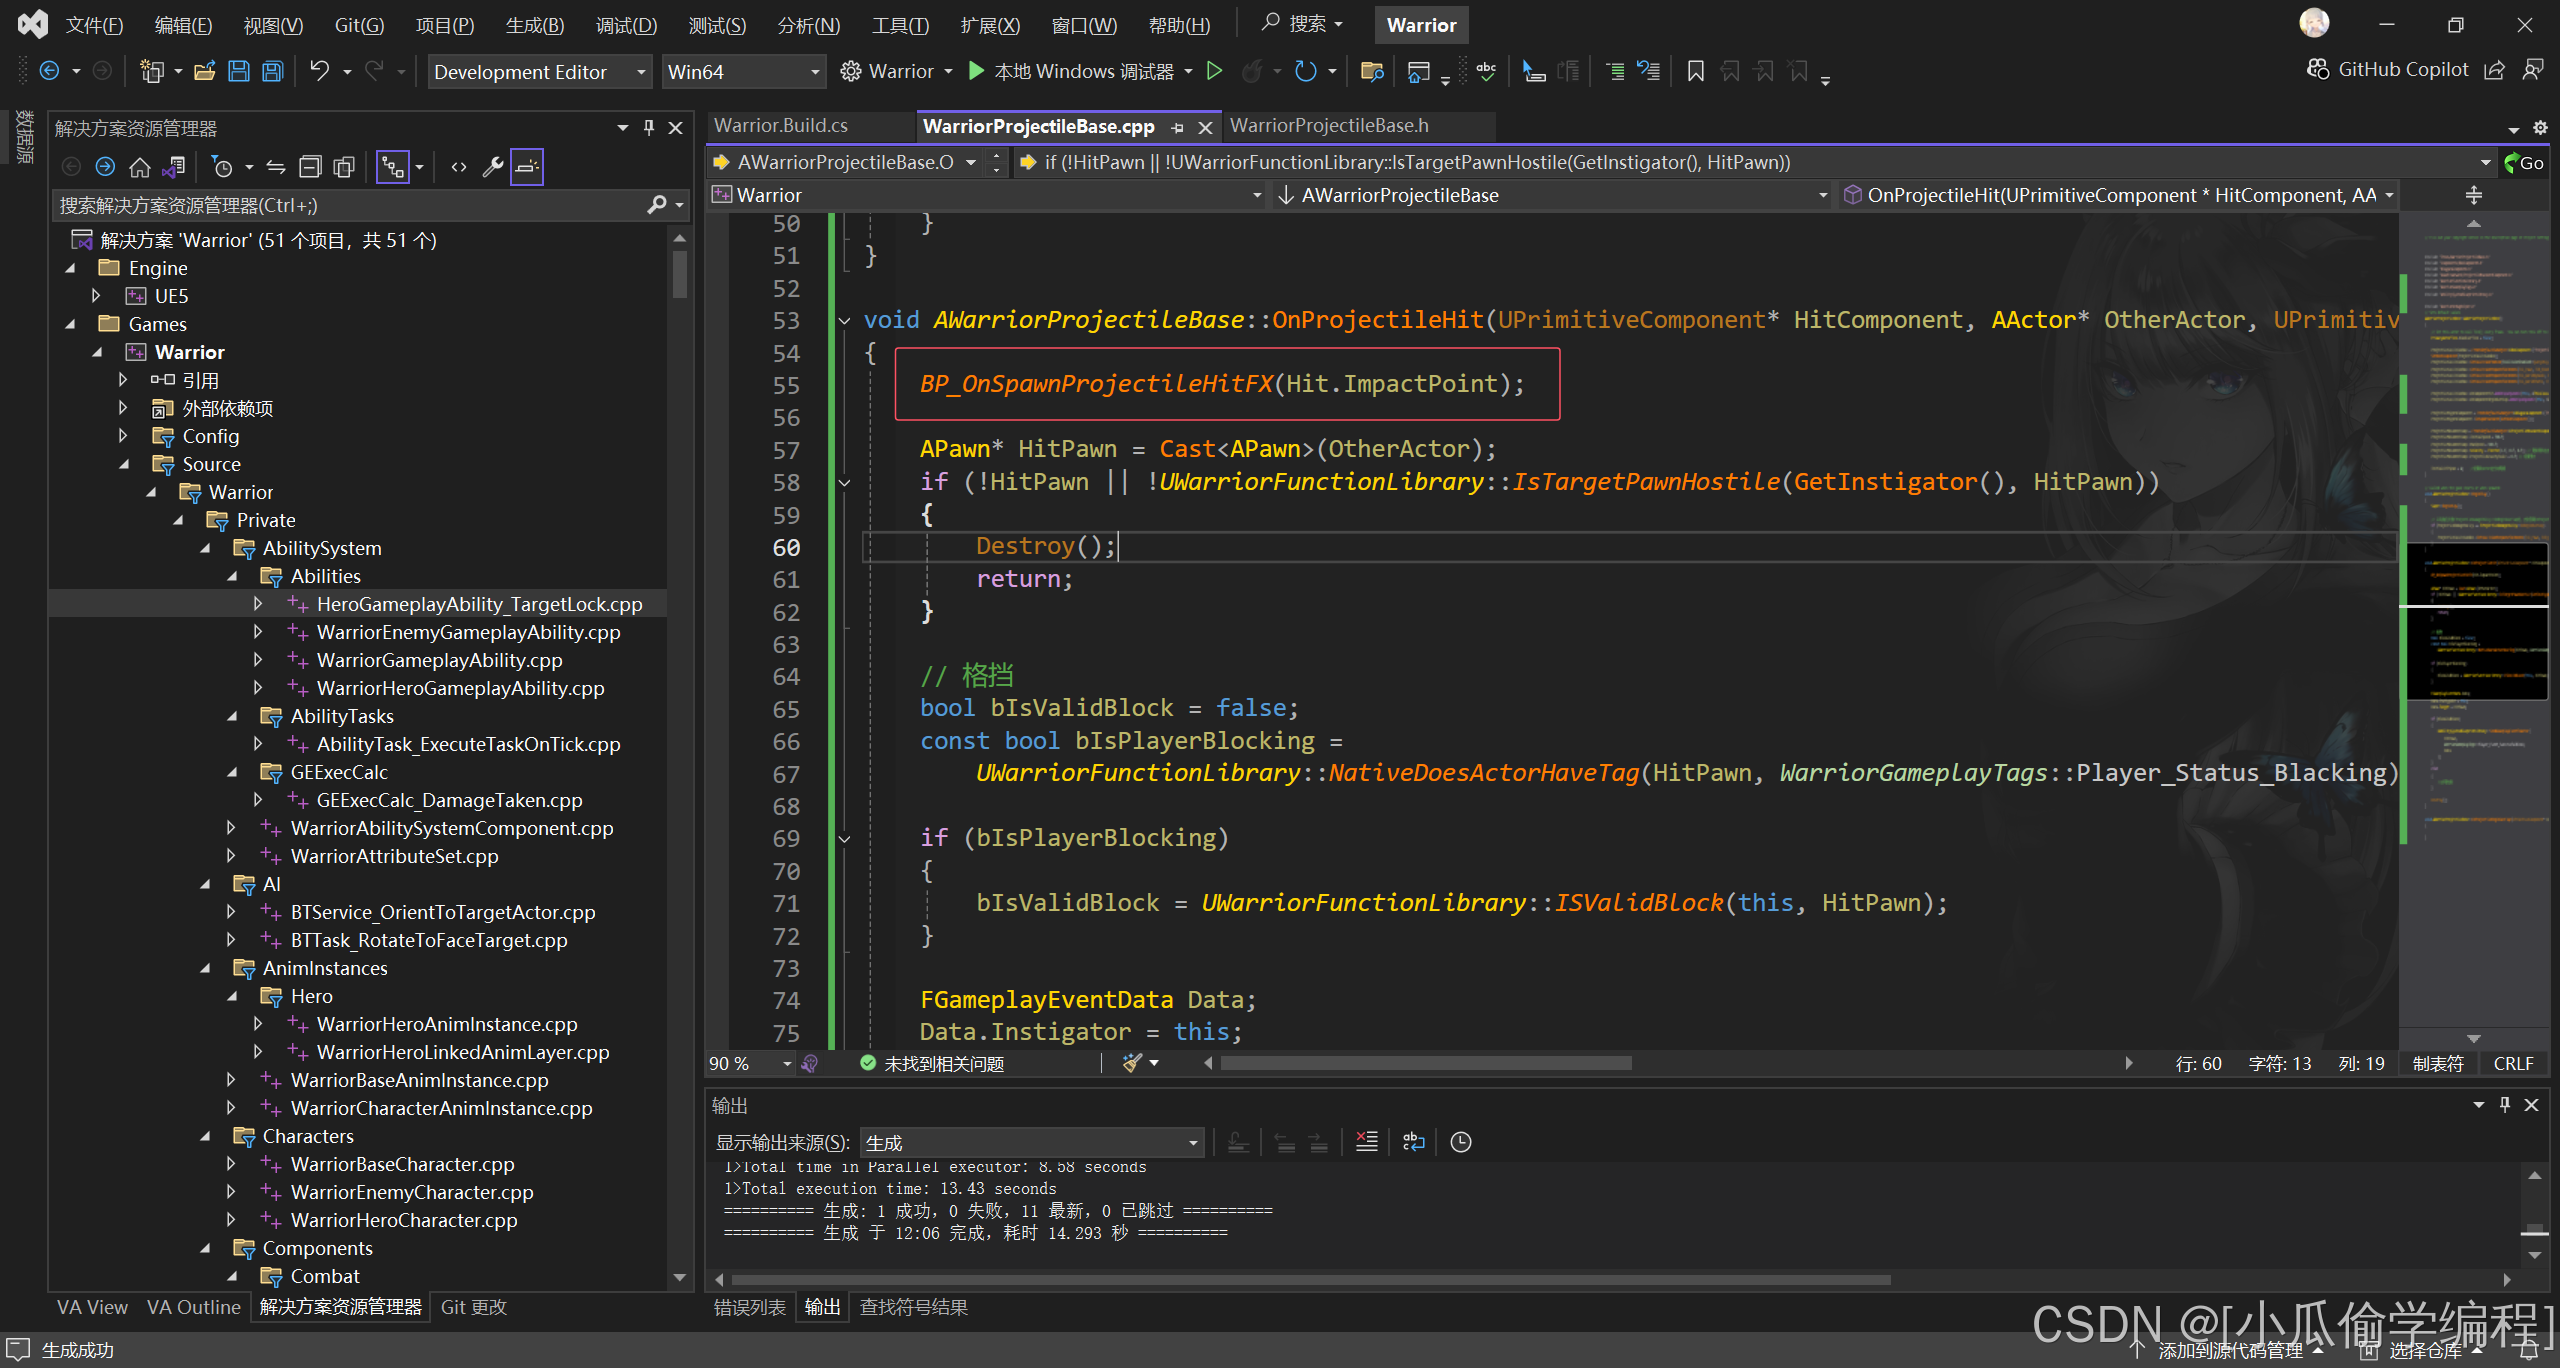Viewport: 2560px width, 1368px height.
Task: Click the code editor horizontal scrollbar thumb
Action: (x=1425, y=1063)
